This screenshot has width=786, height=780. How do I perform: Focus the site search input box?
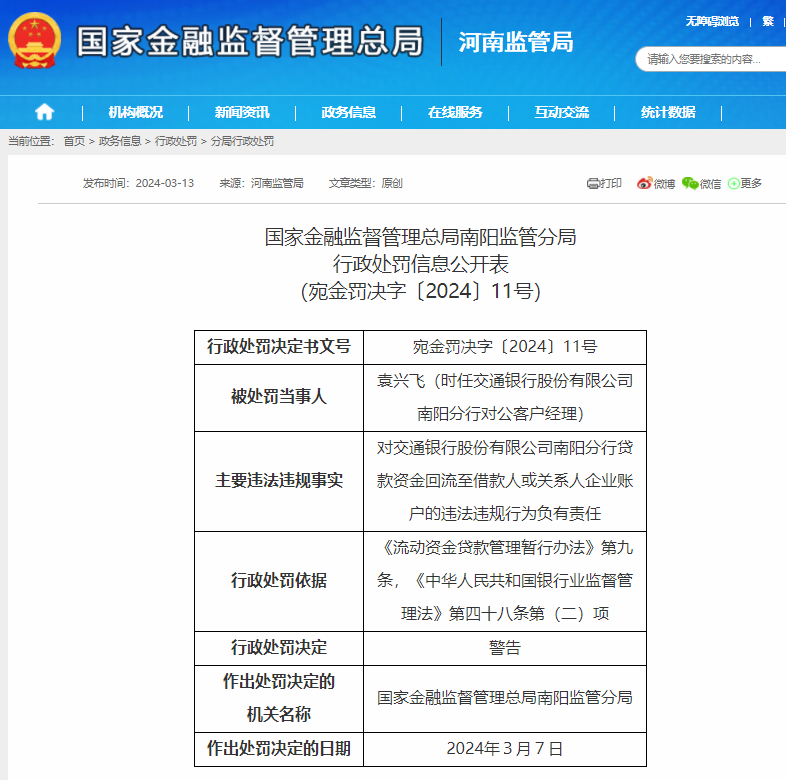pyautogui.click(x=711, y=59)
